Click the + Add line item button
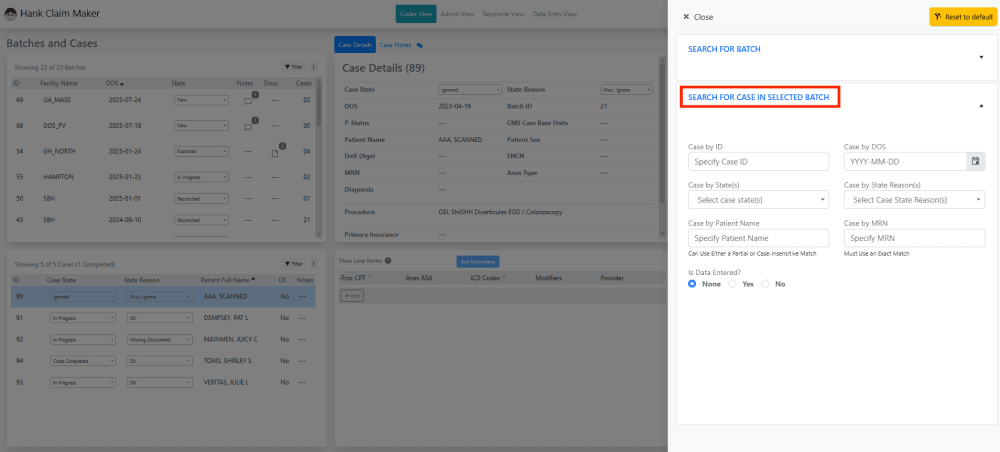The height and width of the screenshot is (452, 1000). pyautogui.click(x=352, y=296)
